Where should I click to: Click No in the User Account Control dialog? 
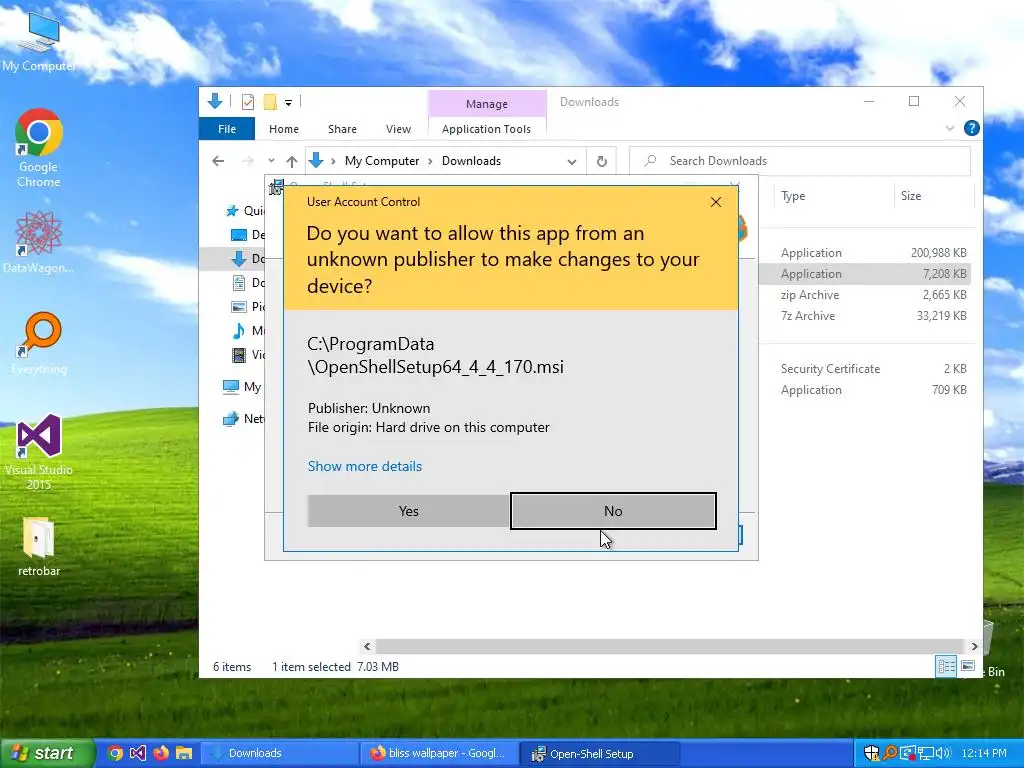click(x=613, y=511)
